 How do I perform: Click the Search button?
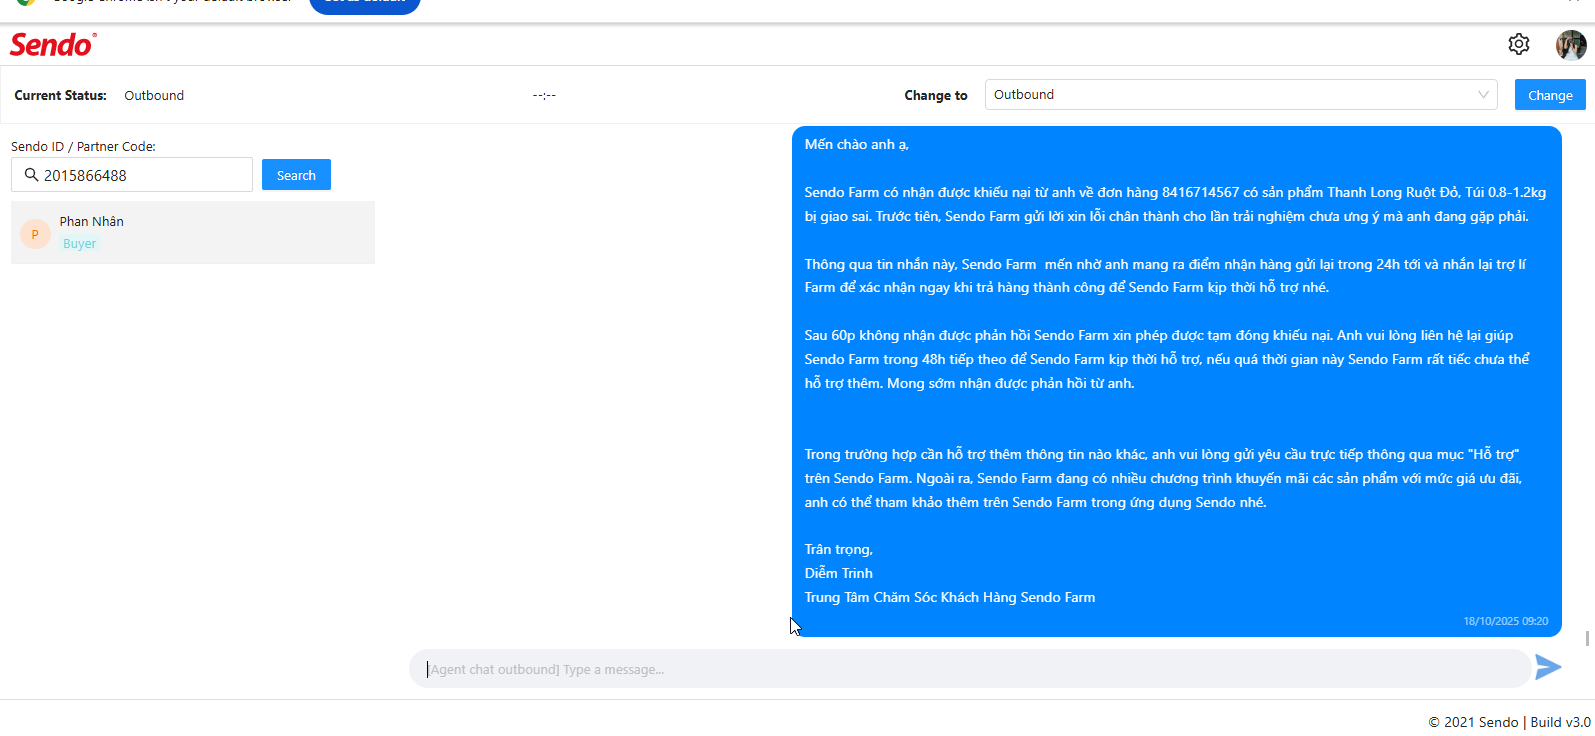(296, 175)
